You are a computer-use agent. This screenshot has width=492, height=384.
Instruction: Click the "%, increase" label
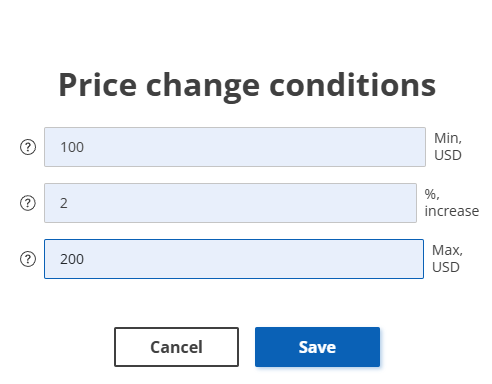(x=452, y=203)
